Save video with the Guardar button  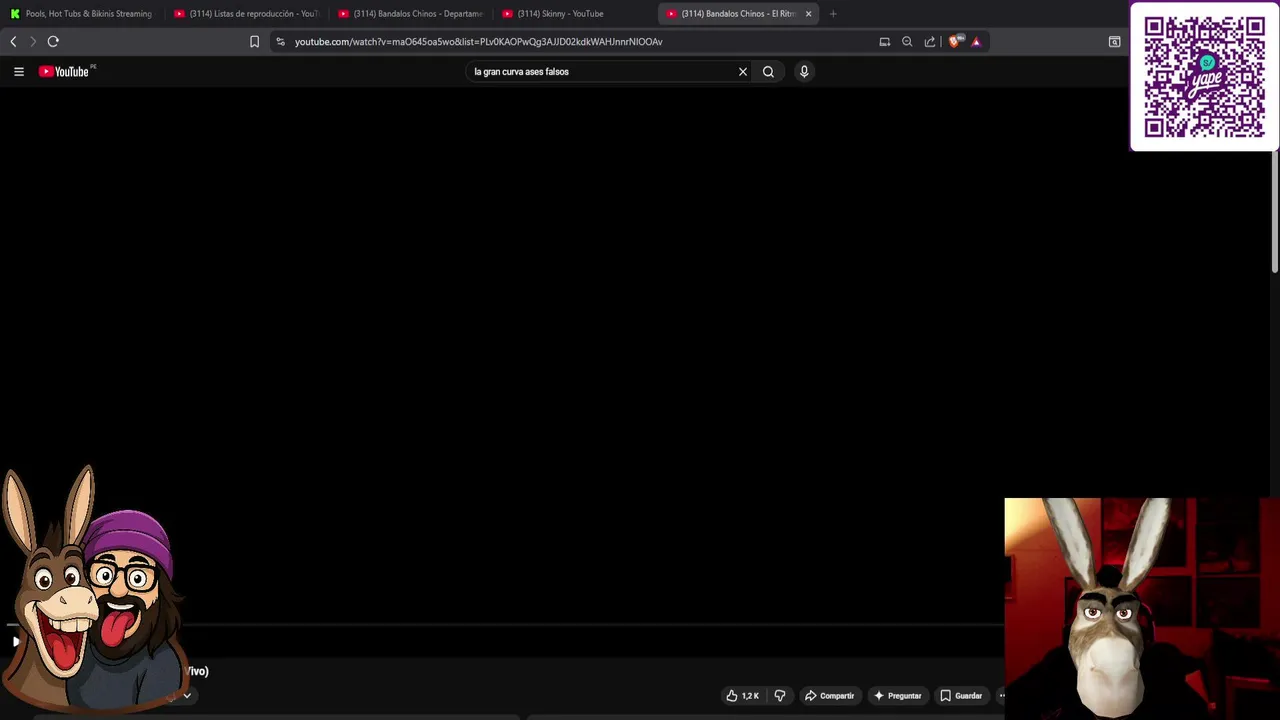961,695
